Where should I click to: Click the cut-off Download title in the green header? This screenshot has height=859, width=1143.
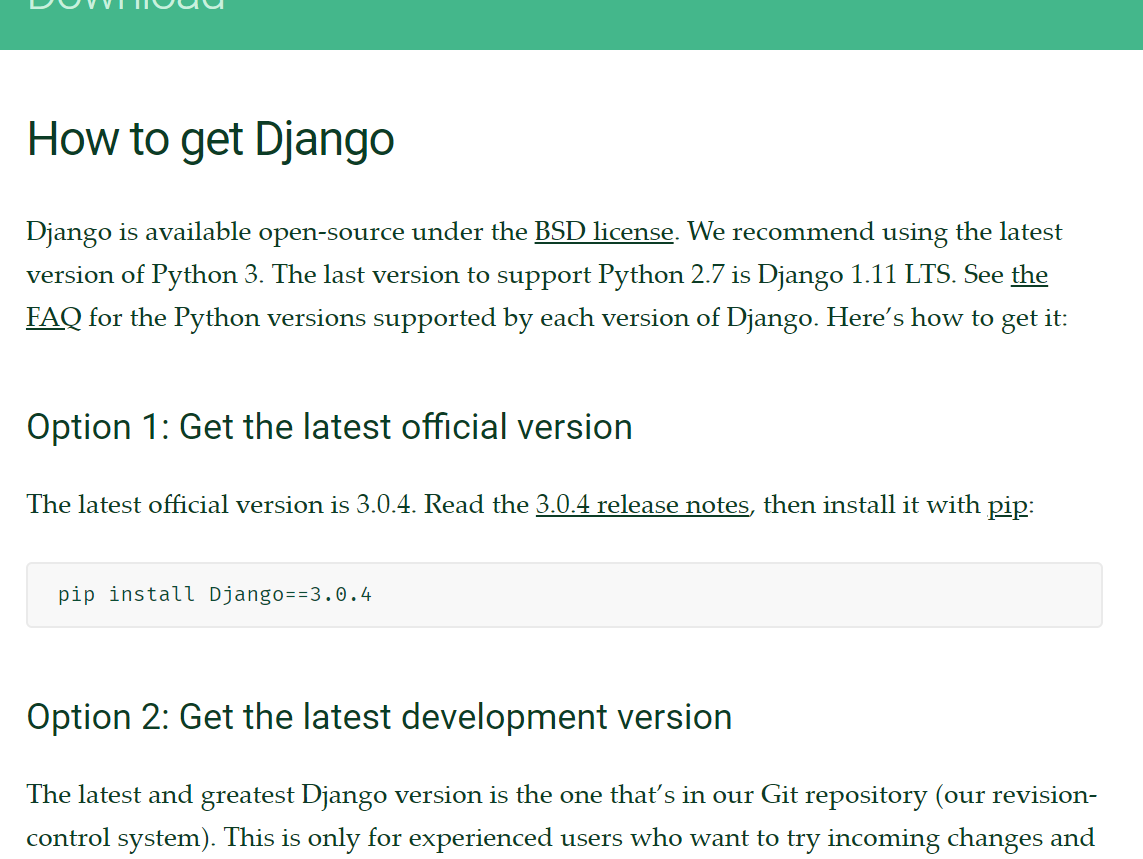[126, 4]
